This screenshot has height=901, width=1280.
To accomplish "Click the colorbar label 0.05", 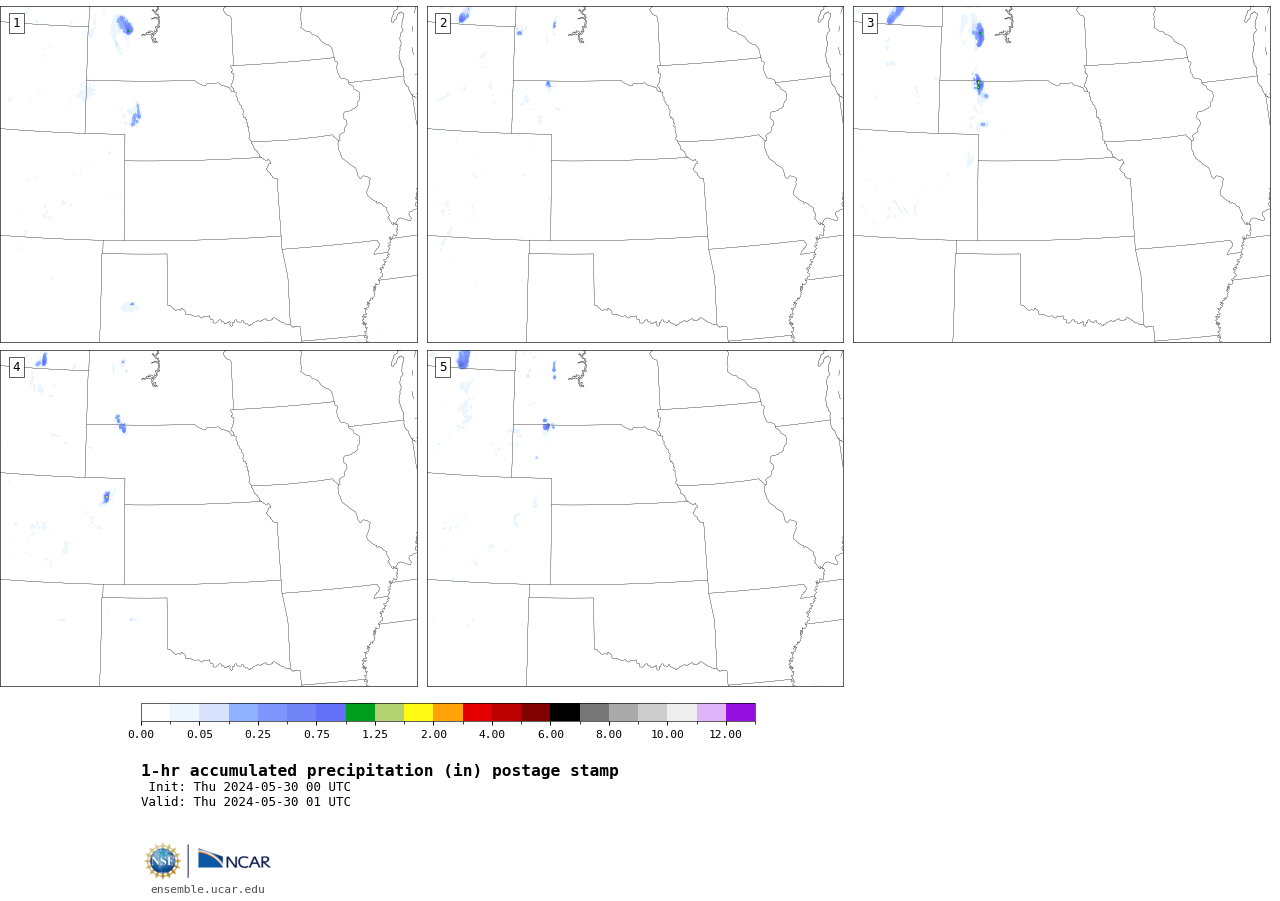I will [x=200, y=735].
